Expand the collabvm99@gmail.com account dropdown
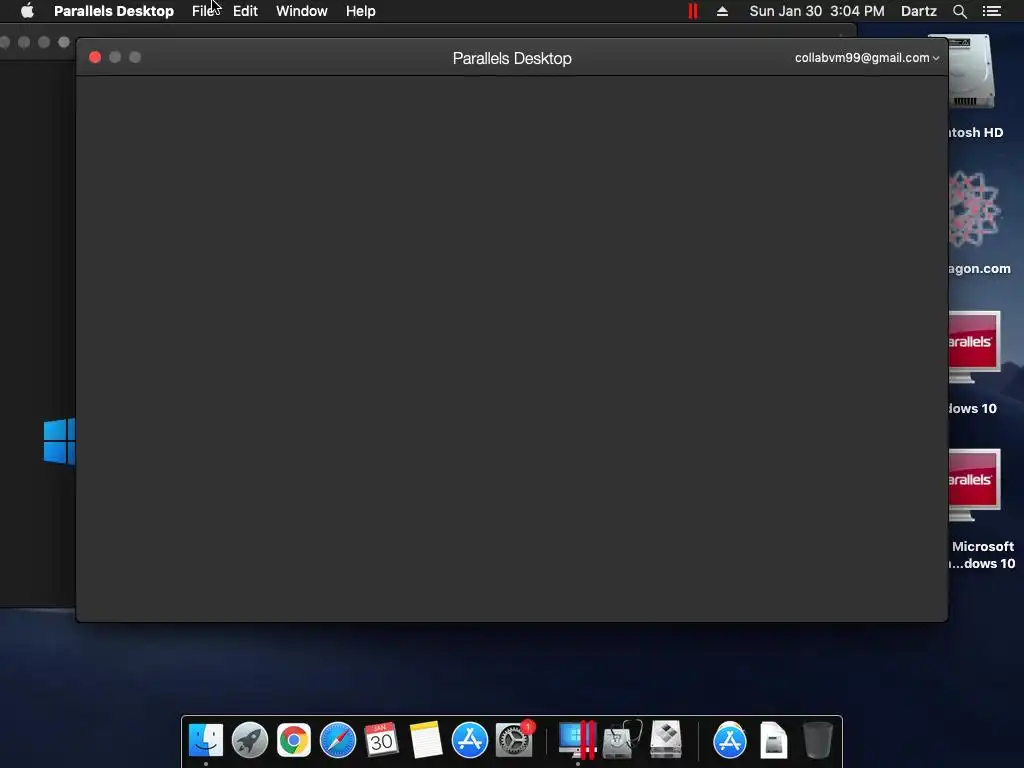 (867, 57)
